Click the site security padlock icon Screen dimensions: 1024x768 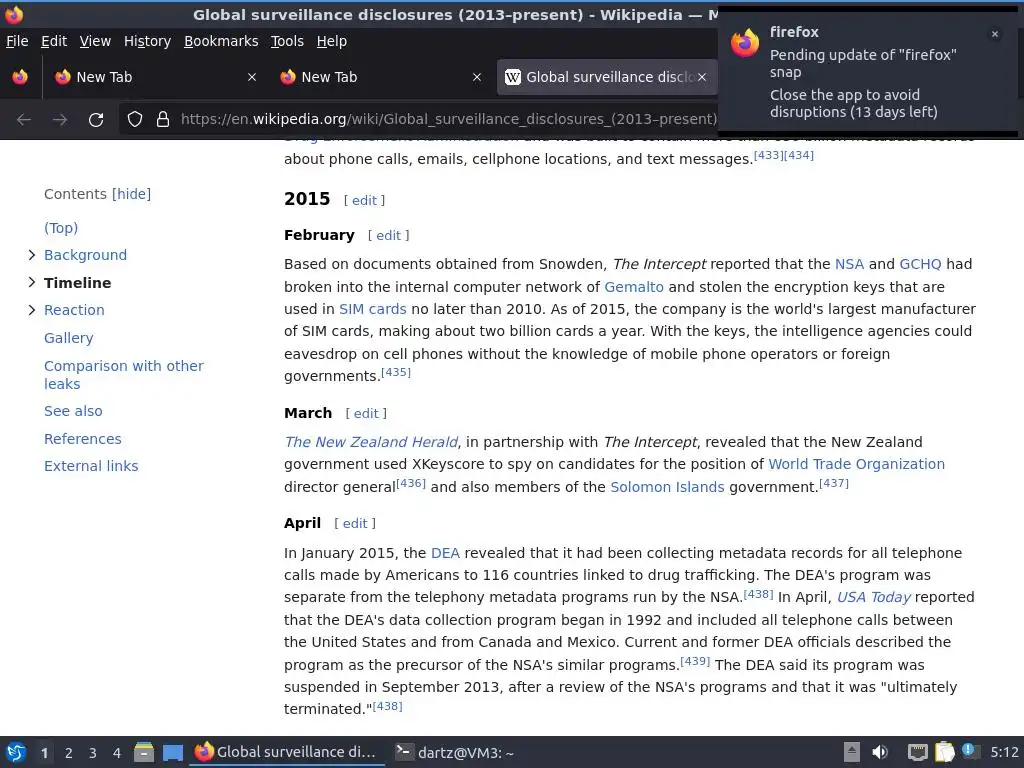pyautogui.click(x=163, y=120)
